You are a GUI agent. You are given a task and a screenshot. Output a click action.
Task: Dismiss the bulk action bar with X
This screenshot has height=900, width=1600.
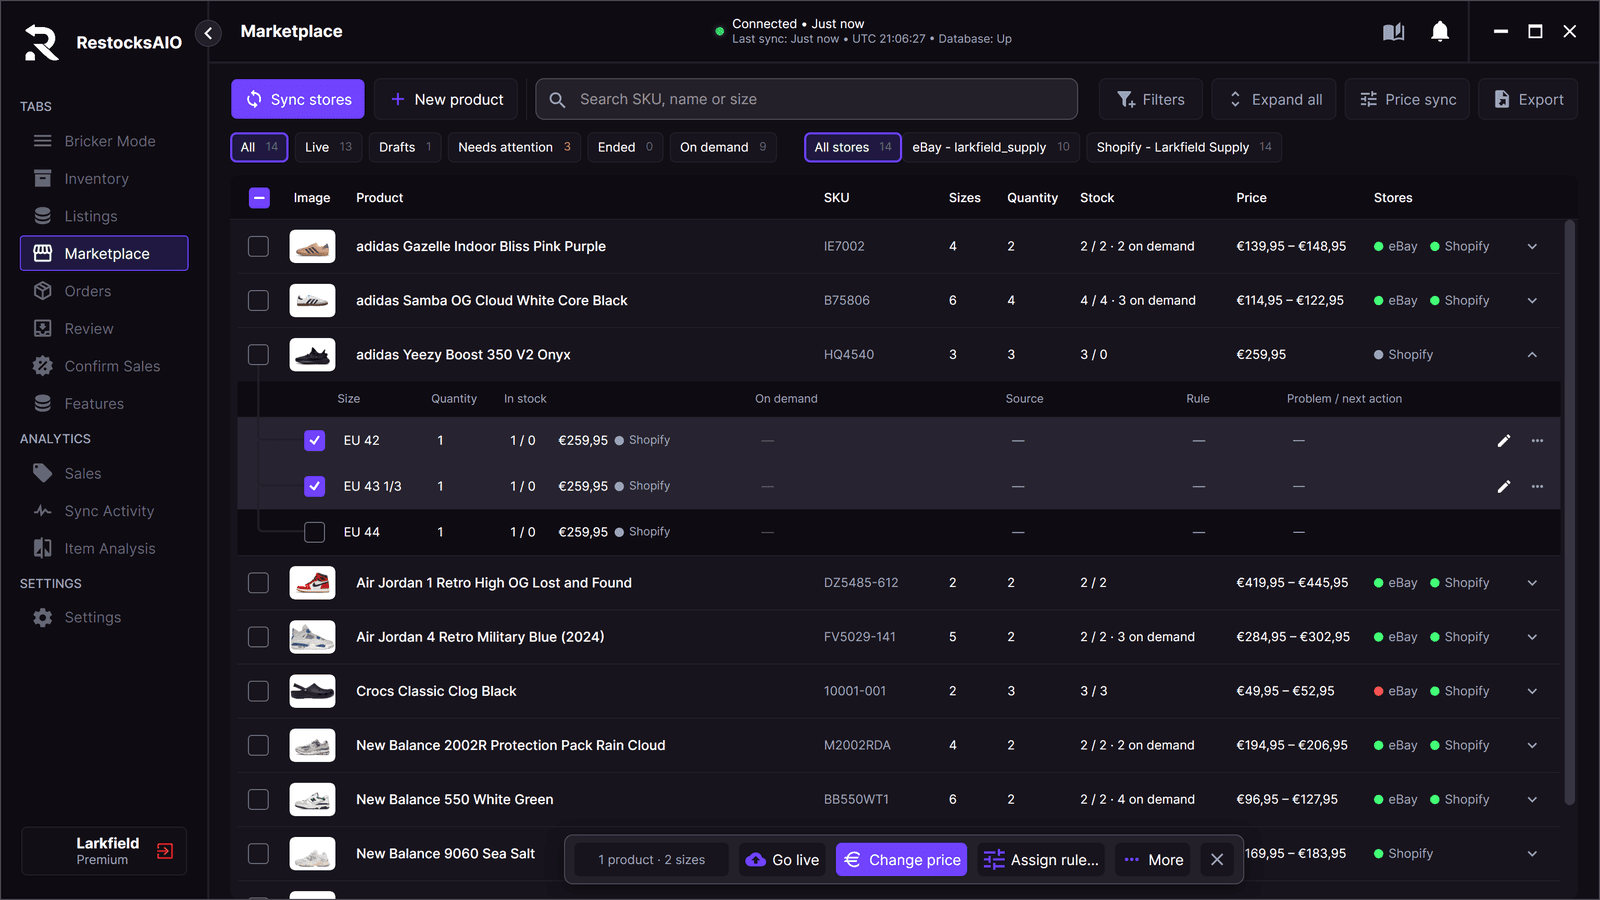point(1217,860)
